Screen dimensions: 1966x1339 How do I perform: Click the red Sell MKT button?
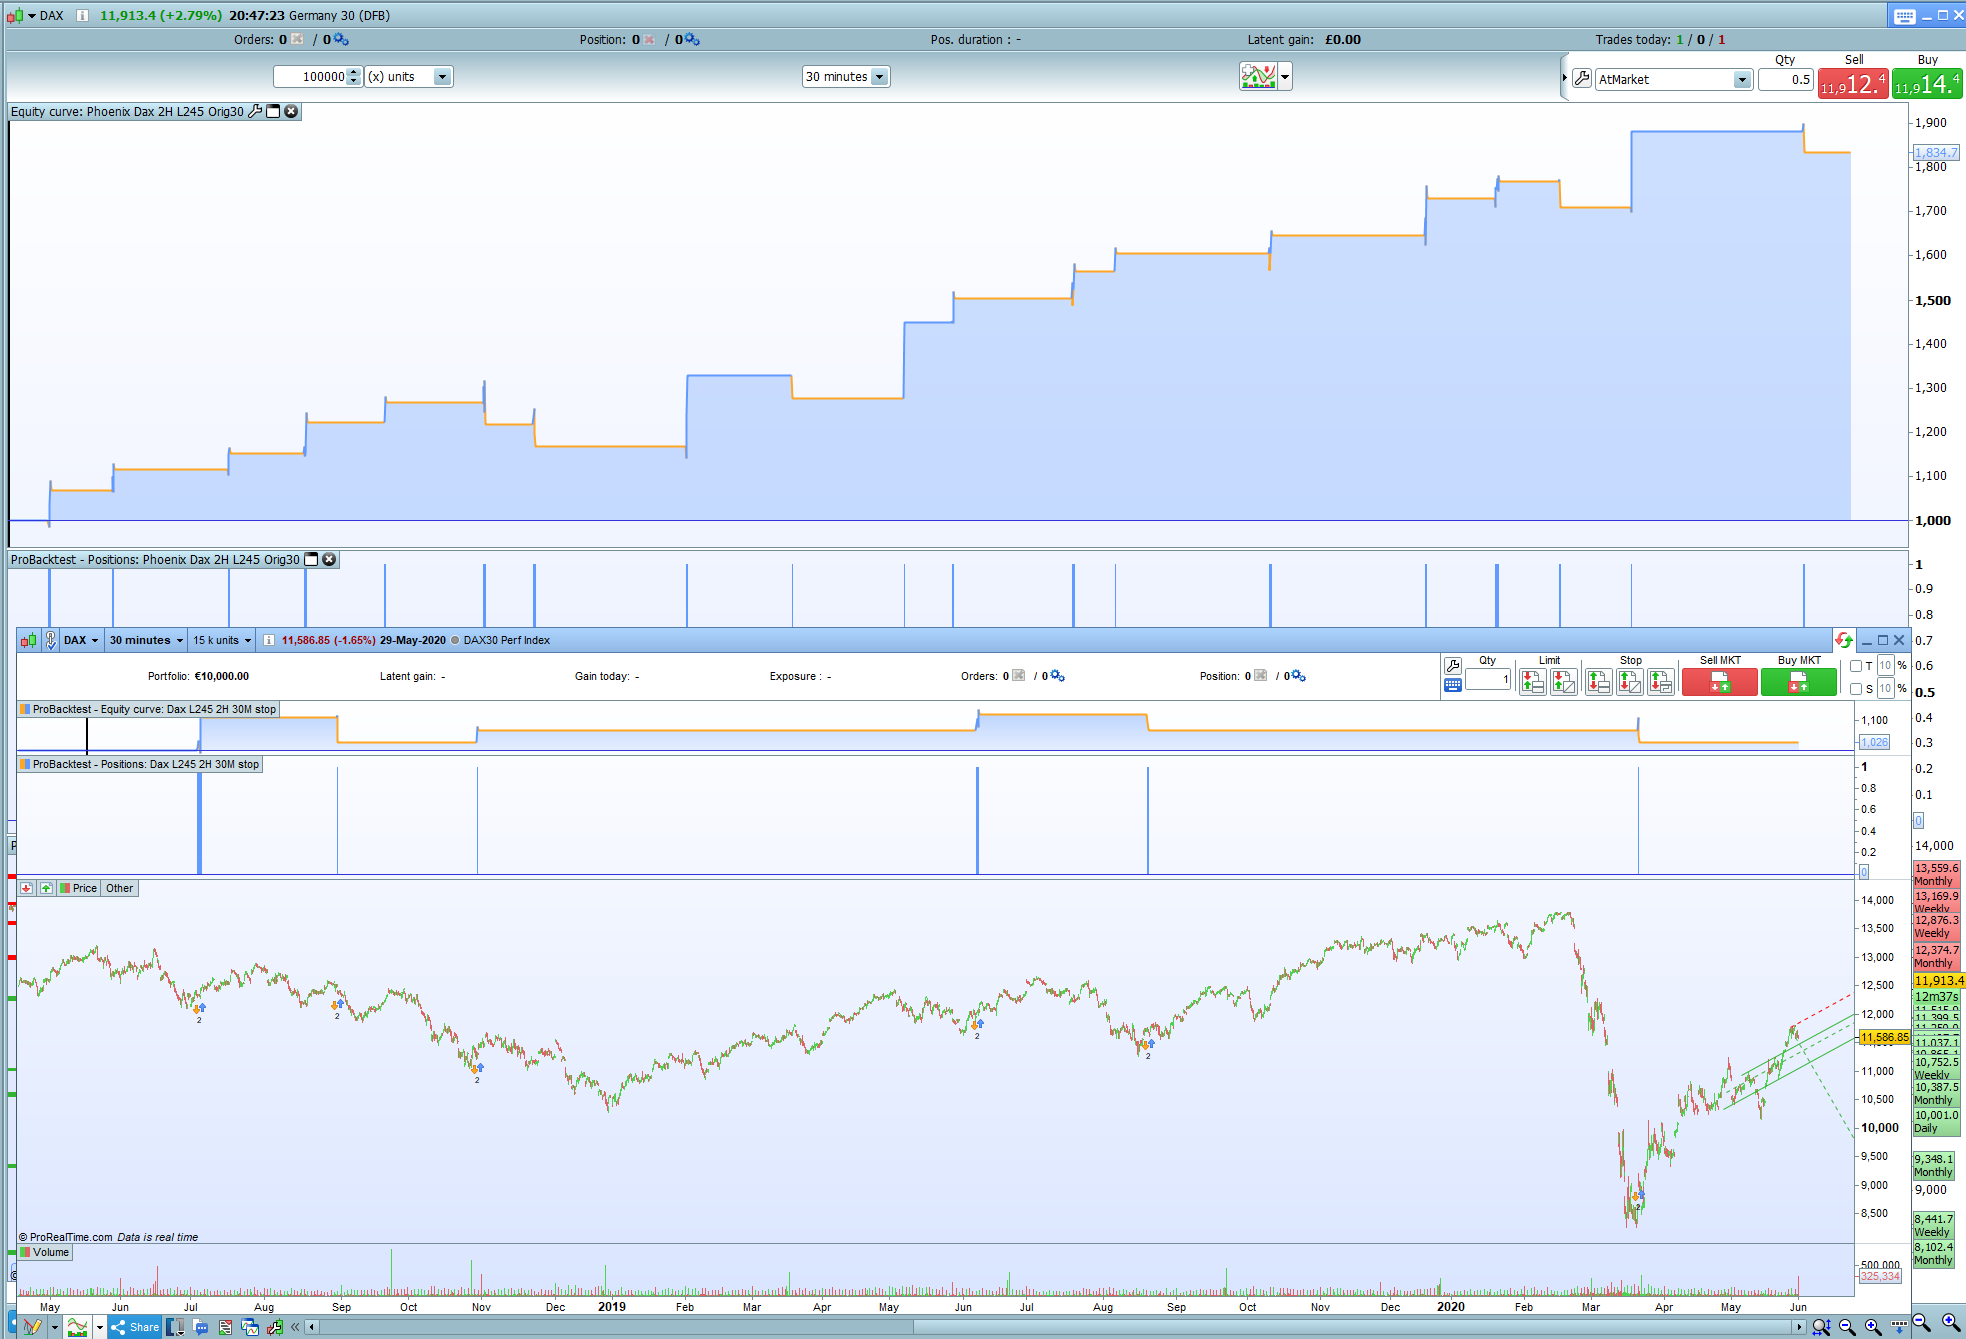point(1719,682)
